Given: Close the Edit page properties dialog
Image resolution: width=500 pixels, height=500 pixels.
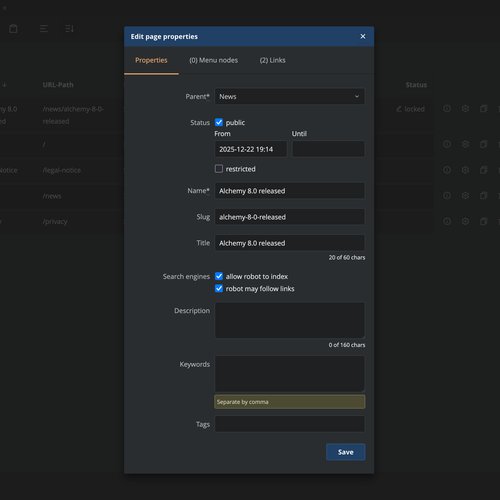Looking at the screenshot, I should coord(363,36).
